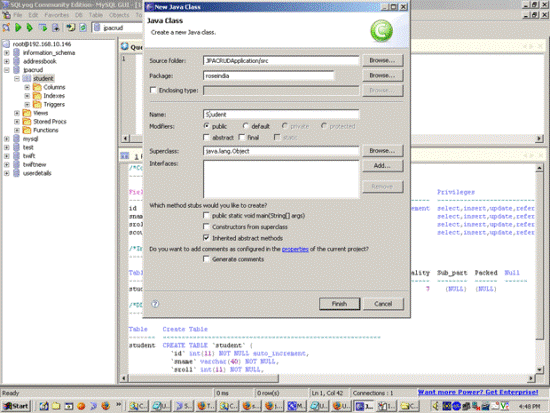Click the help question mark icon in dialog
Screen dimensions: 550x413
click(x=155, y=304)
